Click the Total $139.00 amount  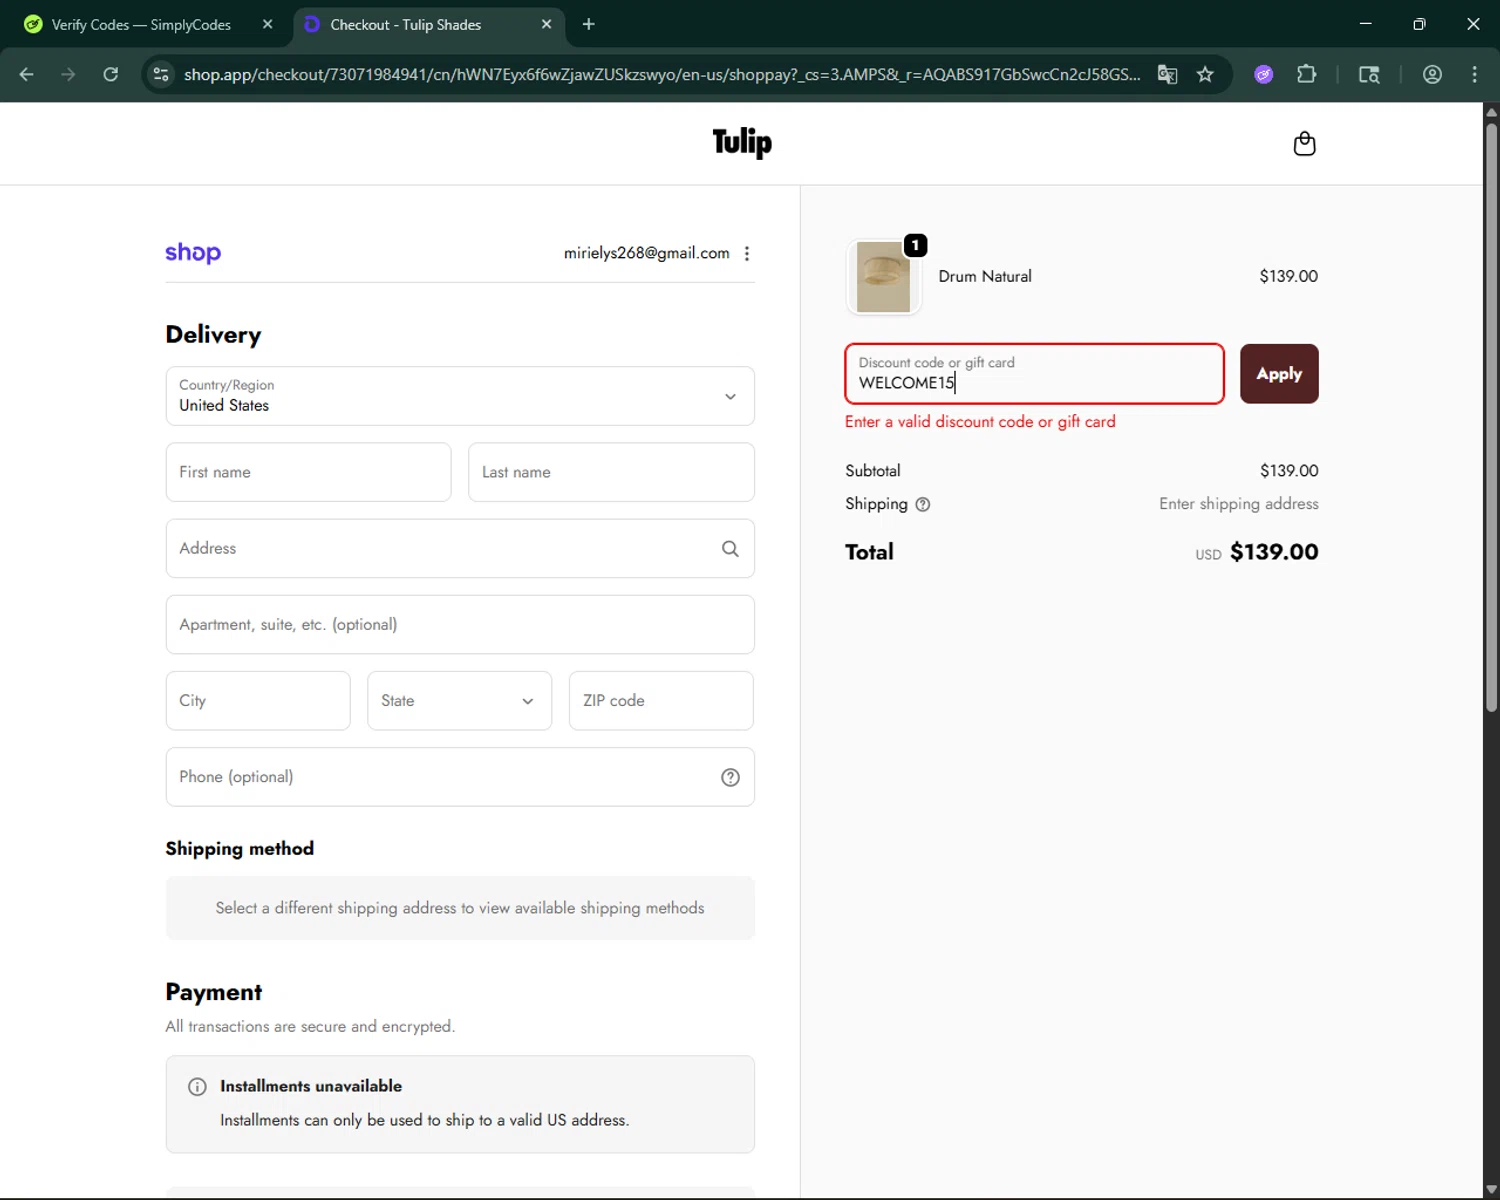point(1274,552)
